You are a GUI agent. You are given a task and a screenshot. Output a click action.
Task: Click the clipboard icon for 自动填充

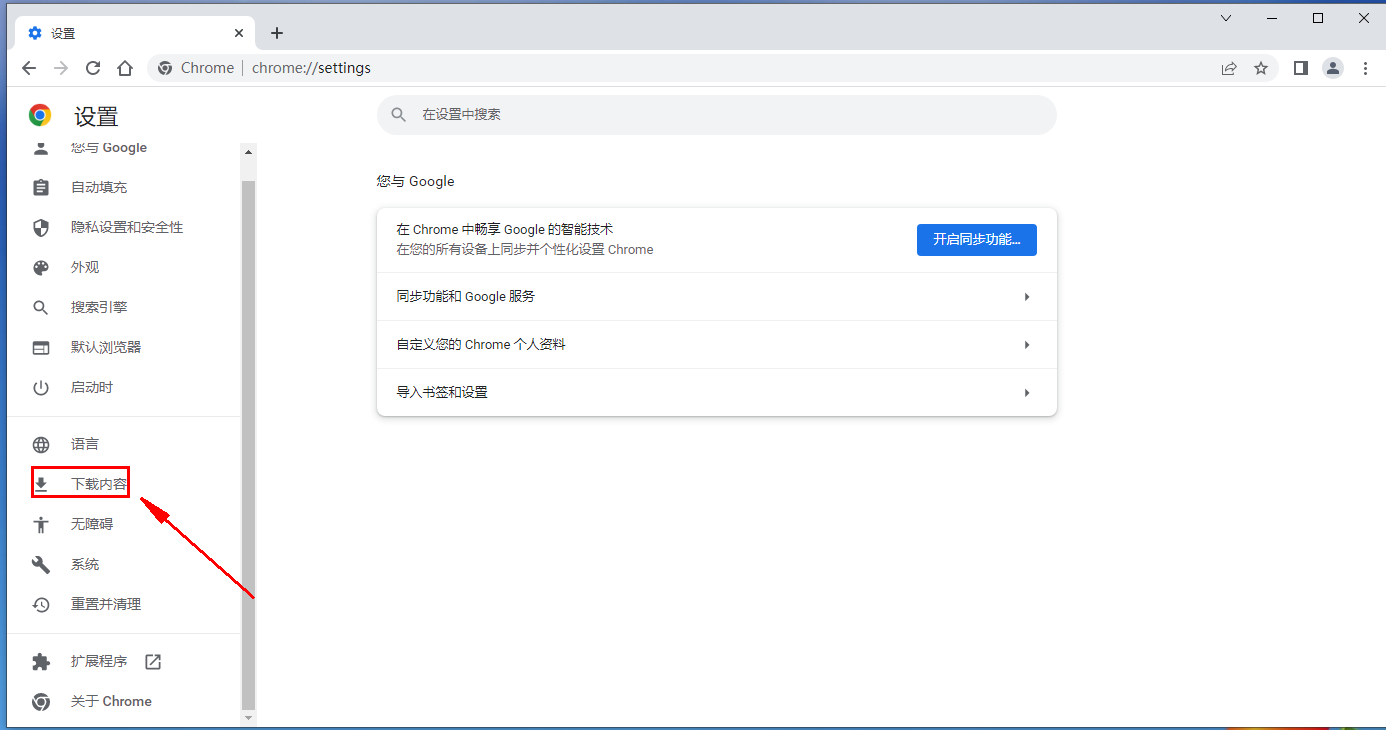[x=41, y=187]
